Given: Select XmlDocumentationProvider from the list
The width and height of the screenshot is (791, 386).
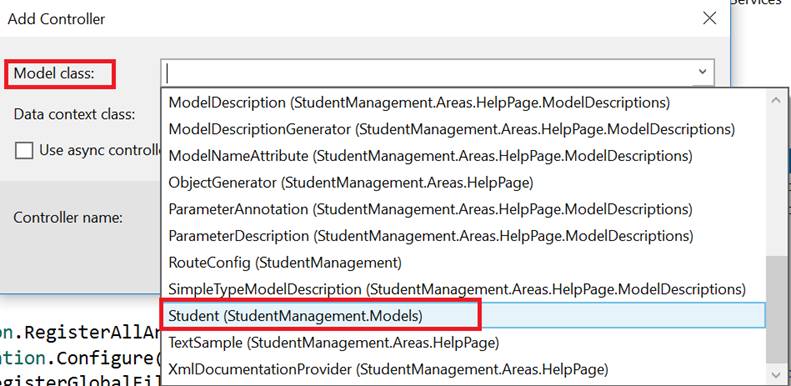Looking at the screenshot, I should pos(463,370).
